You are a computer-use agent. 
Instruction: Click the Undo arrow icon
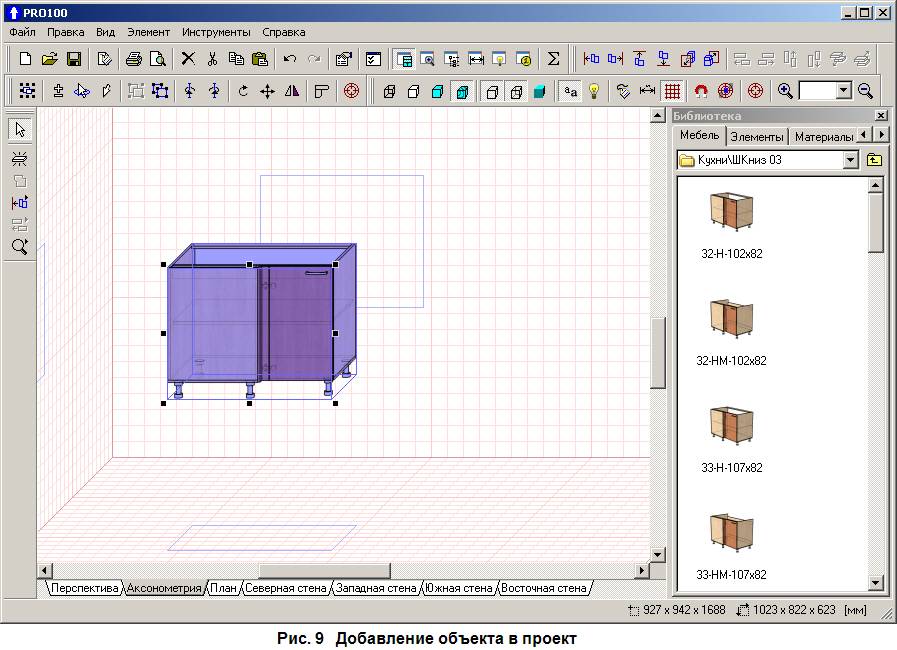pyautogui.click(x=290, y=59)
